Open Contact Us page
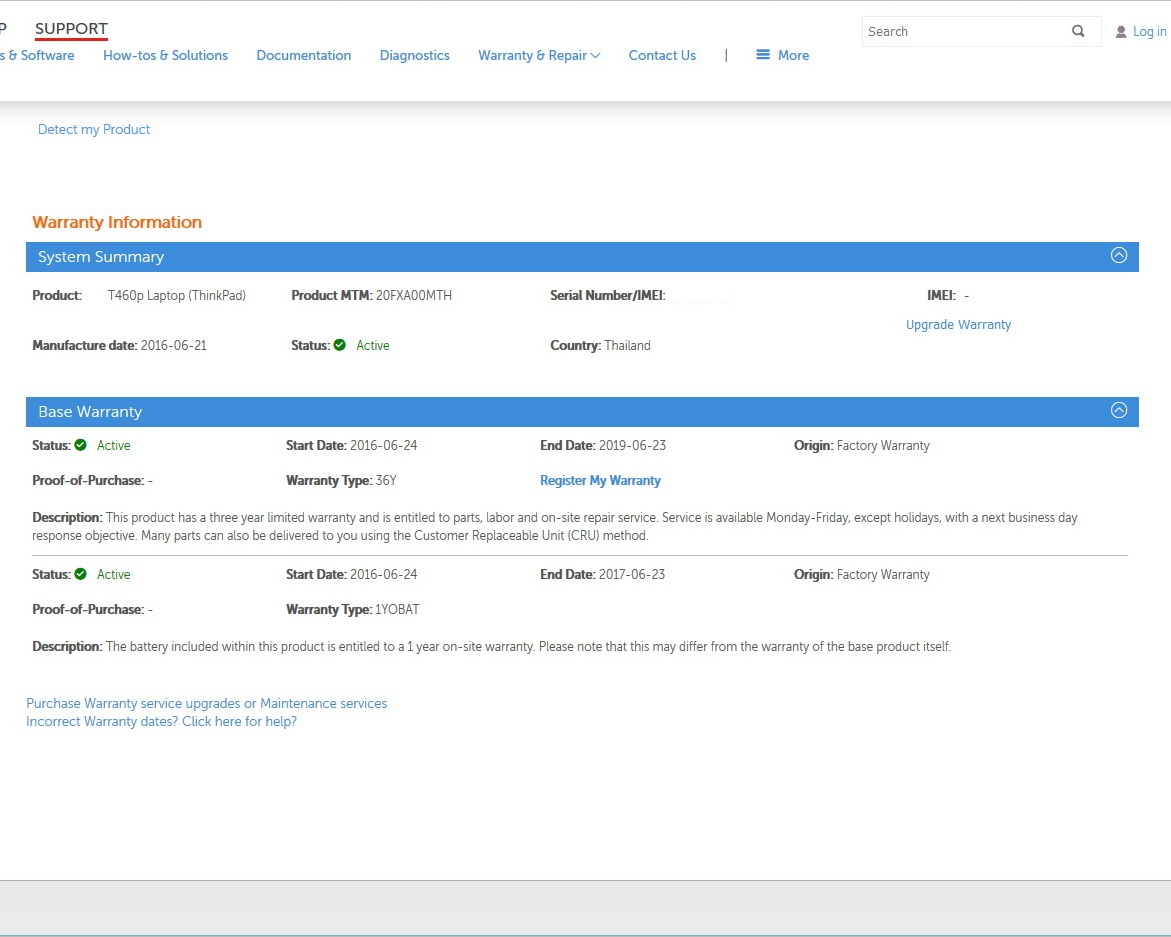1171x937 pixels. [662, 55]
